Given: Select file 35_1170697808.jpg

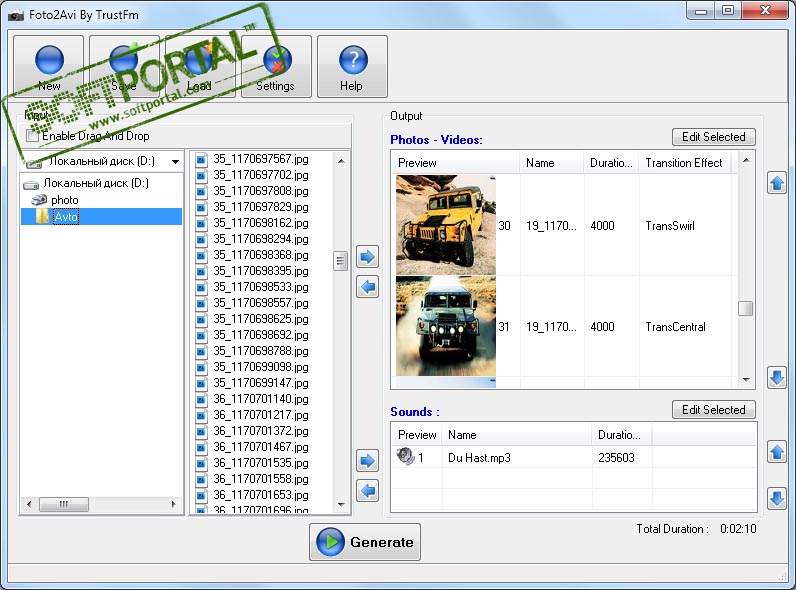Looking at the screenshot, I should tap(260, 191).
